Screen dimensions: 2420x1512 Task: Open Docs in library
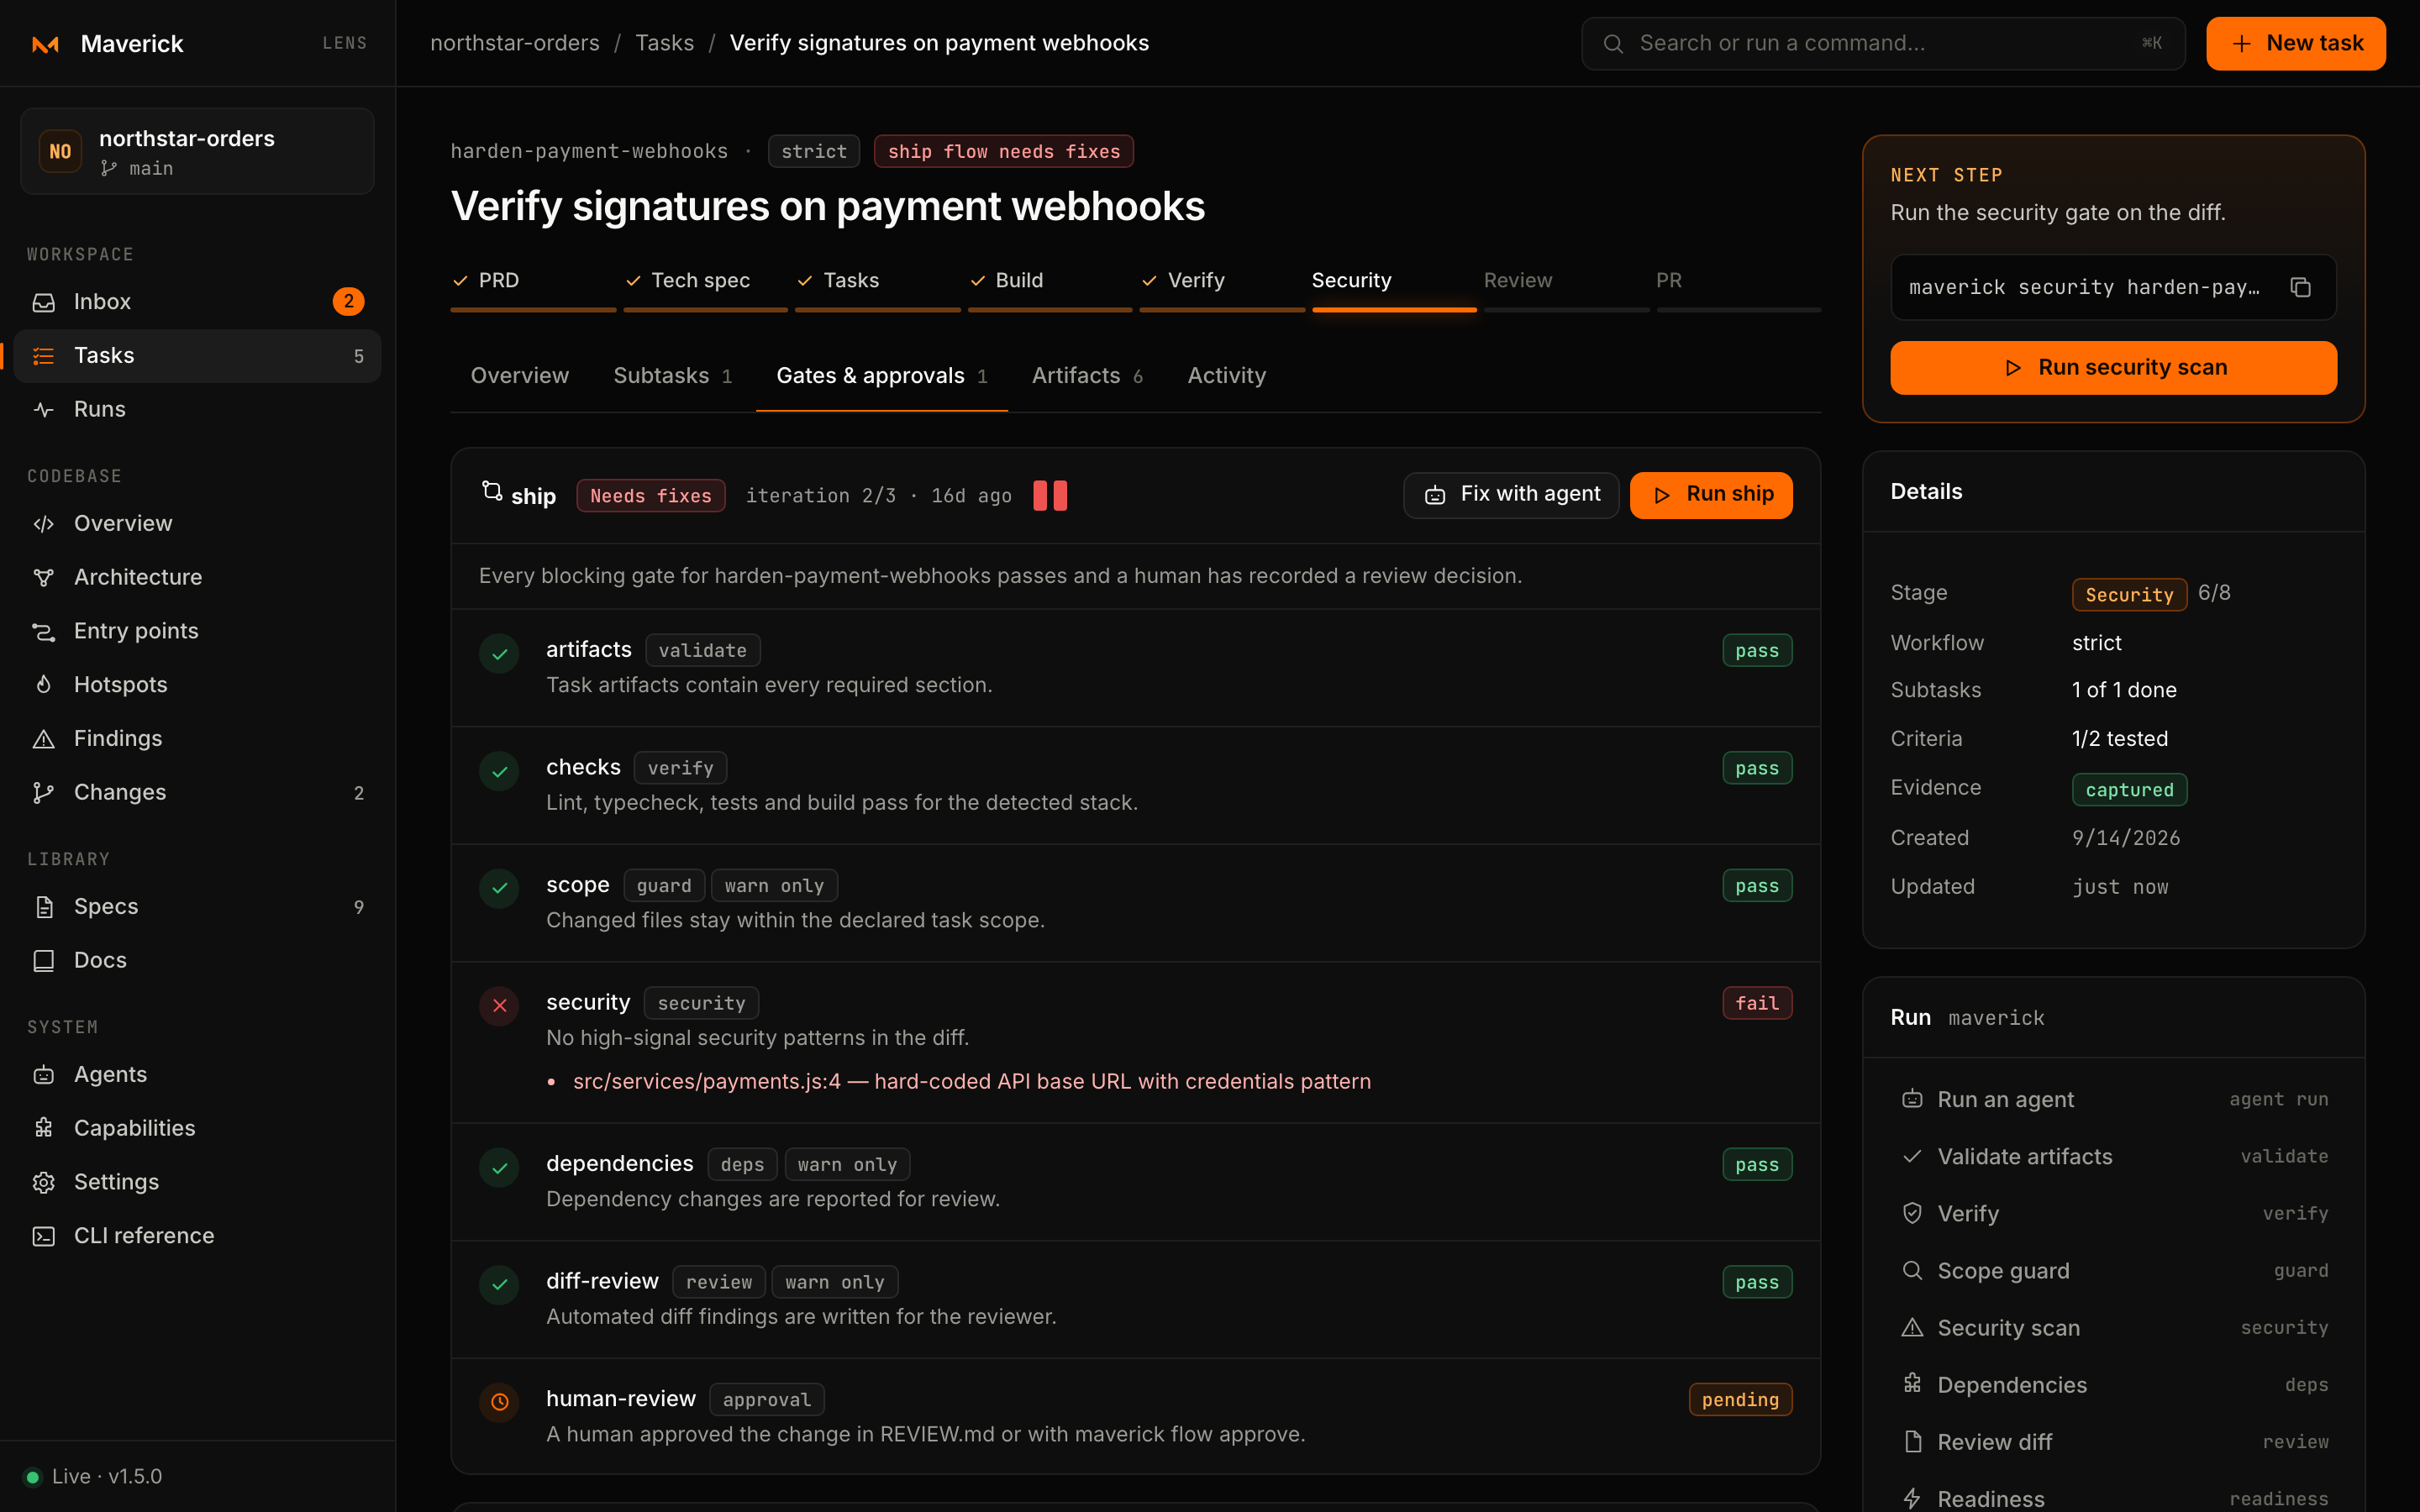point(197,961)
